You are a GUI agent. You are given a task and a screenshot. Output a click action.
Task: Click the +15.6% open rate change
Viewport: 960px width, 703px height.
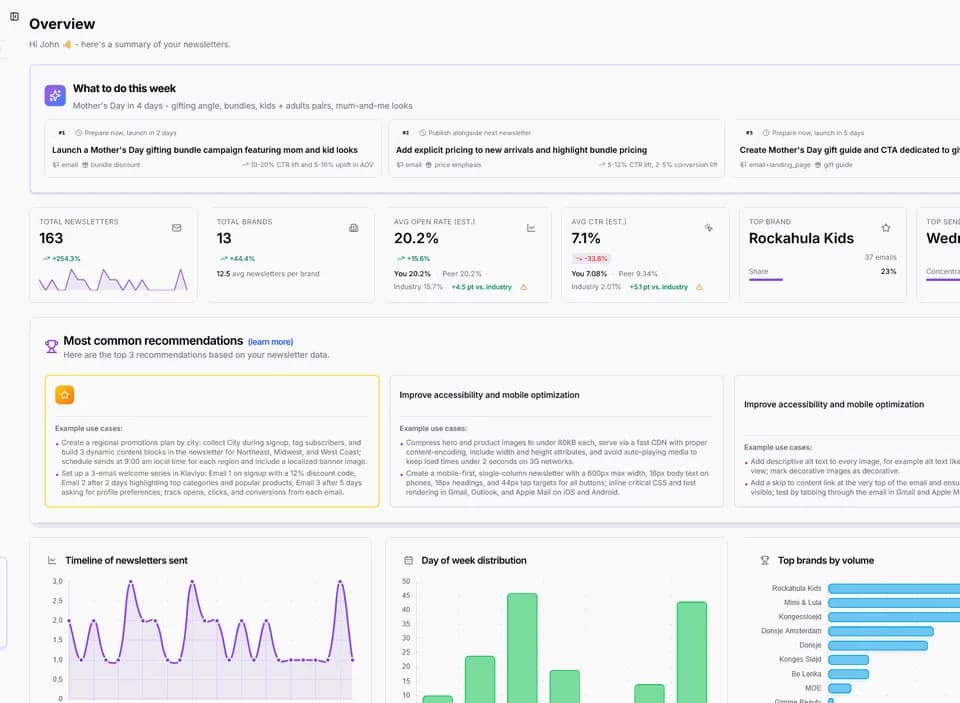point(413,258)
